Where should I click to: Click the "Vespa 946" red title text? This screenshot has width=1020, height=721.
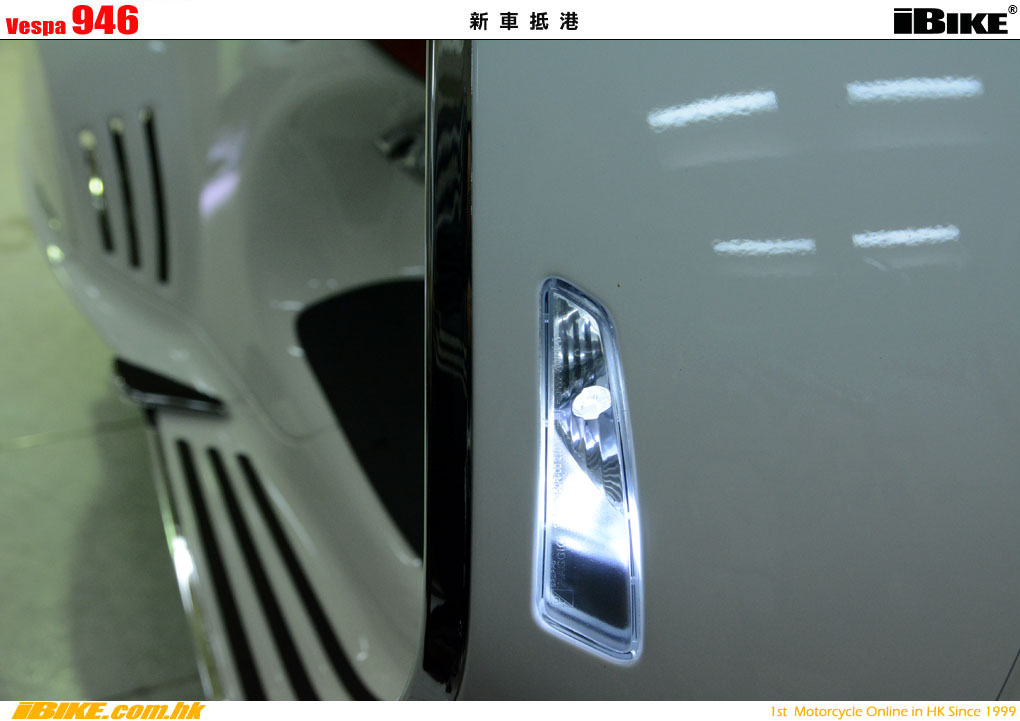(x=72, y=20)
